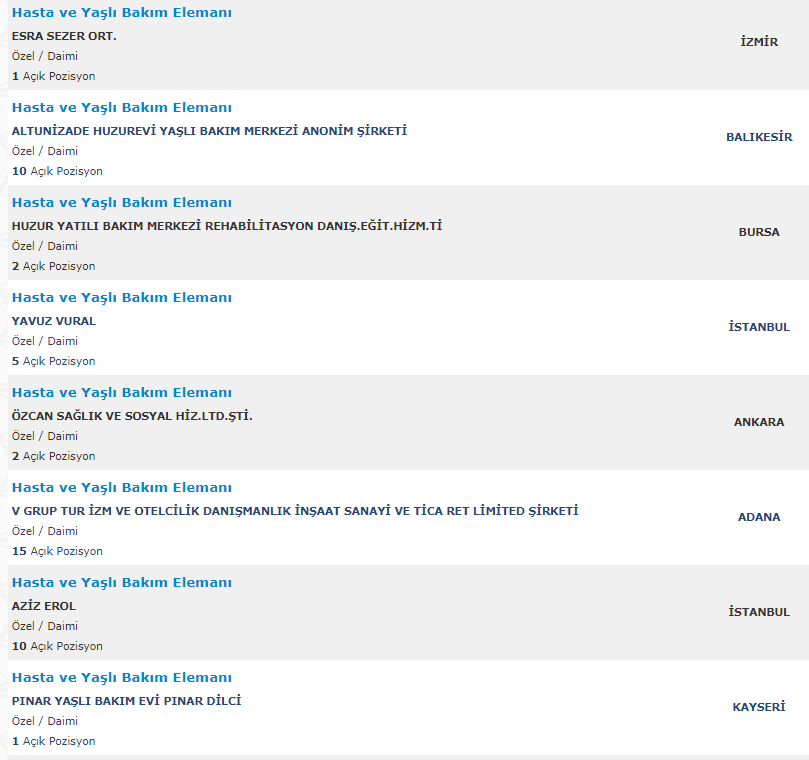Open the job title link above AZİZ EROL
The height and width of the screenshot is (760, 809).
(x=121, y=583)
